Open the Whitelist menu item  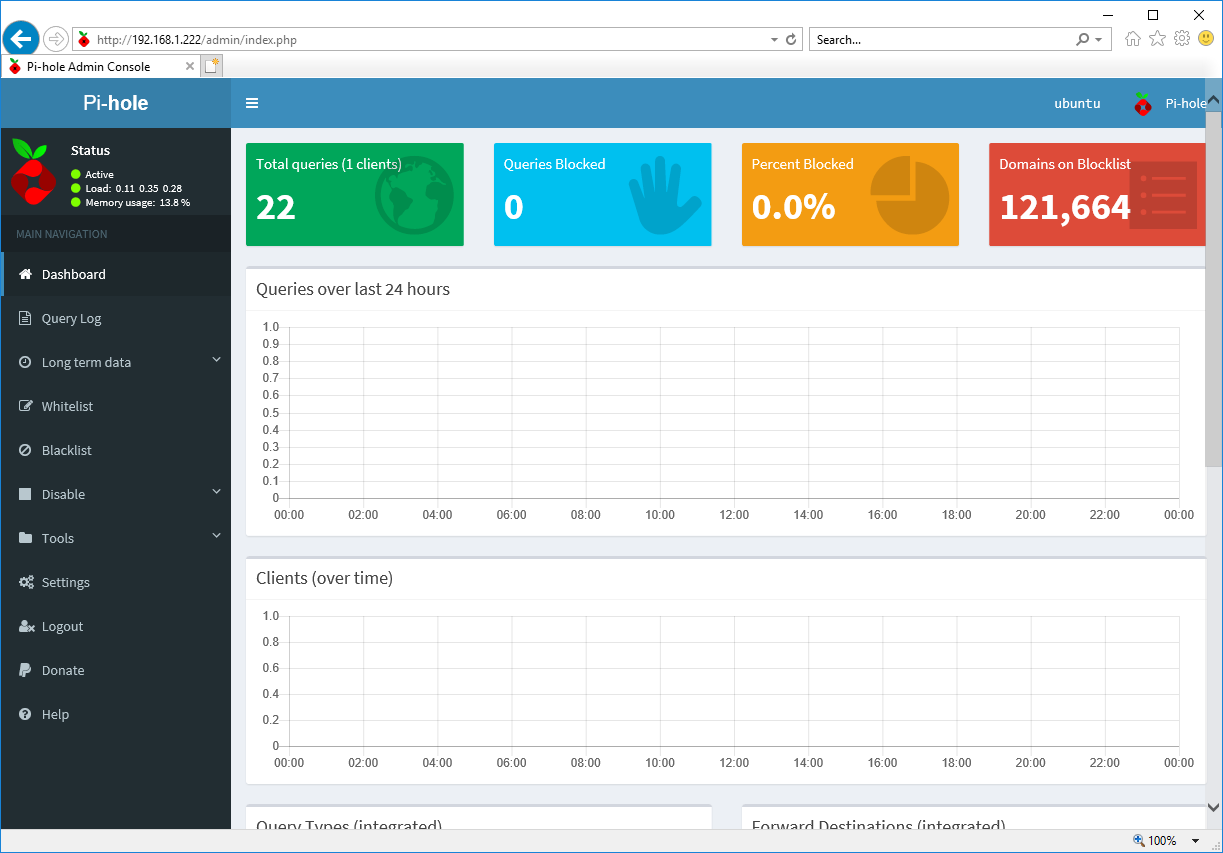tap(116, 406)
